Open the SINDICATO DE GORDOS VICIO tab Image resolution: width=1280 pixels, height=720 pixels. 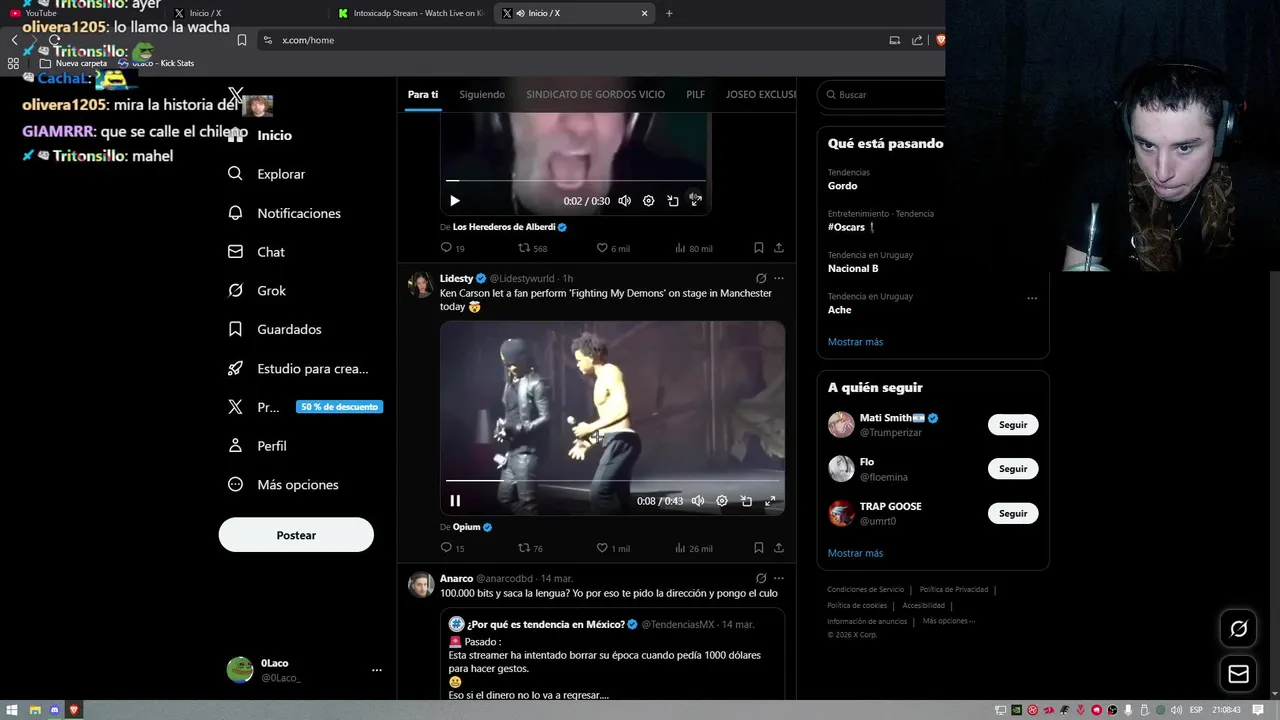coord(595,94)
